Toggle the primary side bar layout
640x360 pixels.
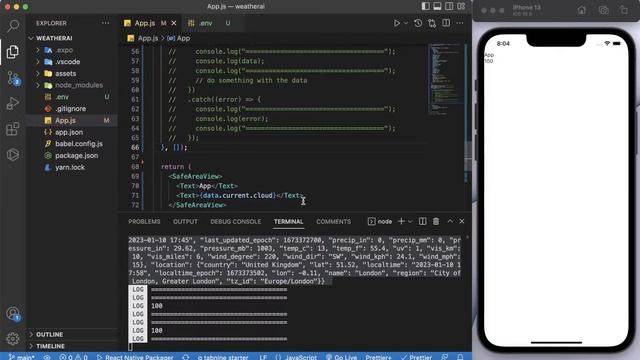(425, 6)
